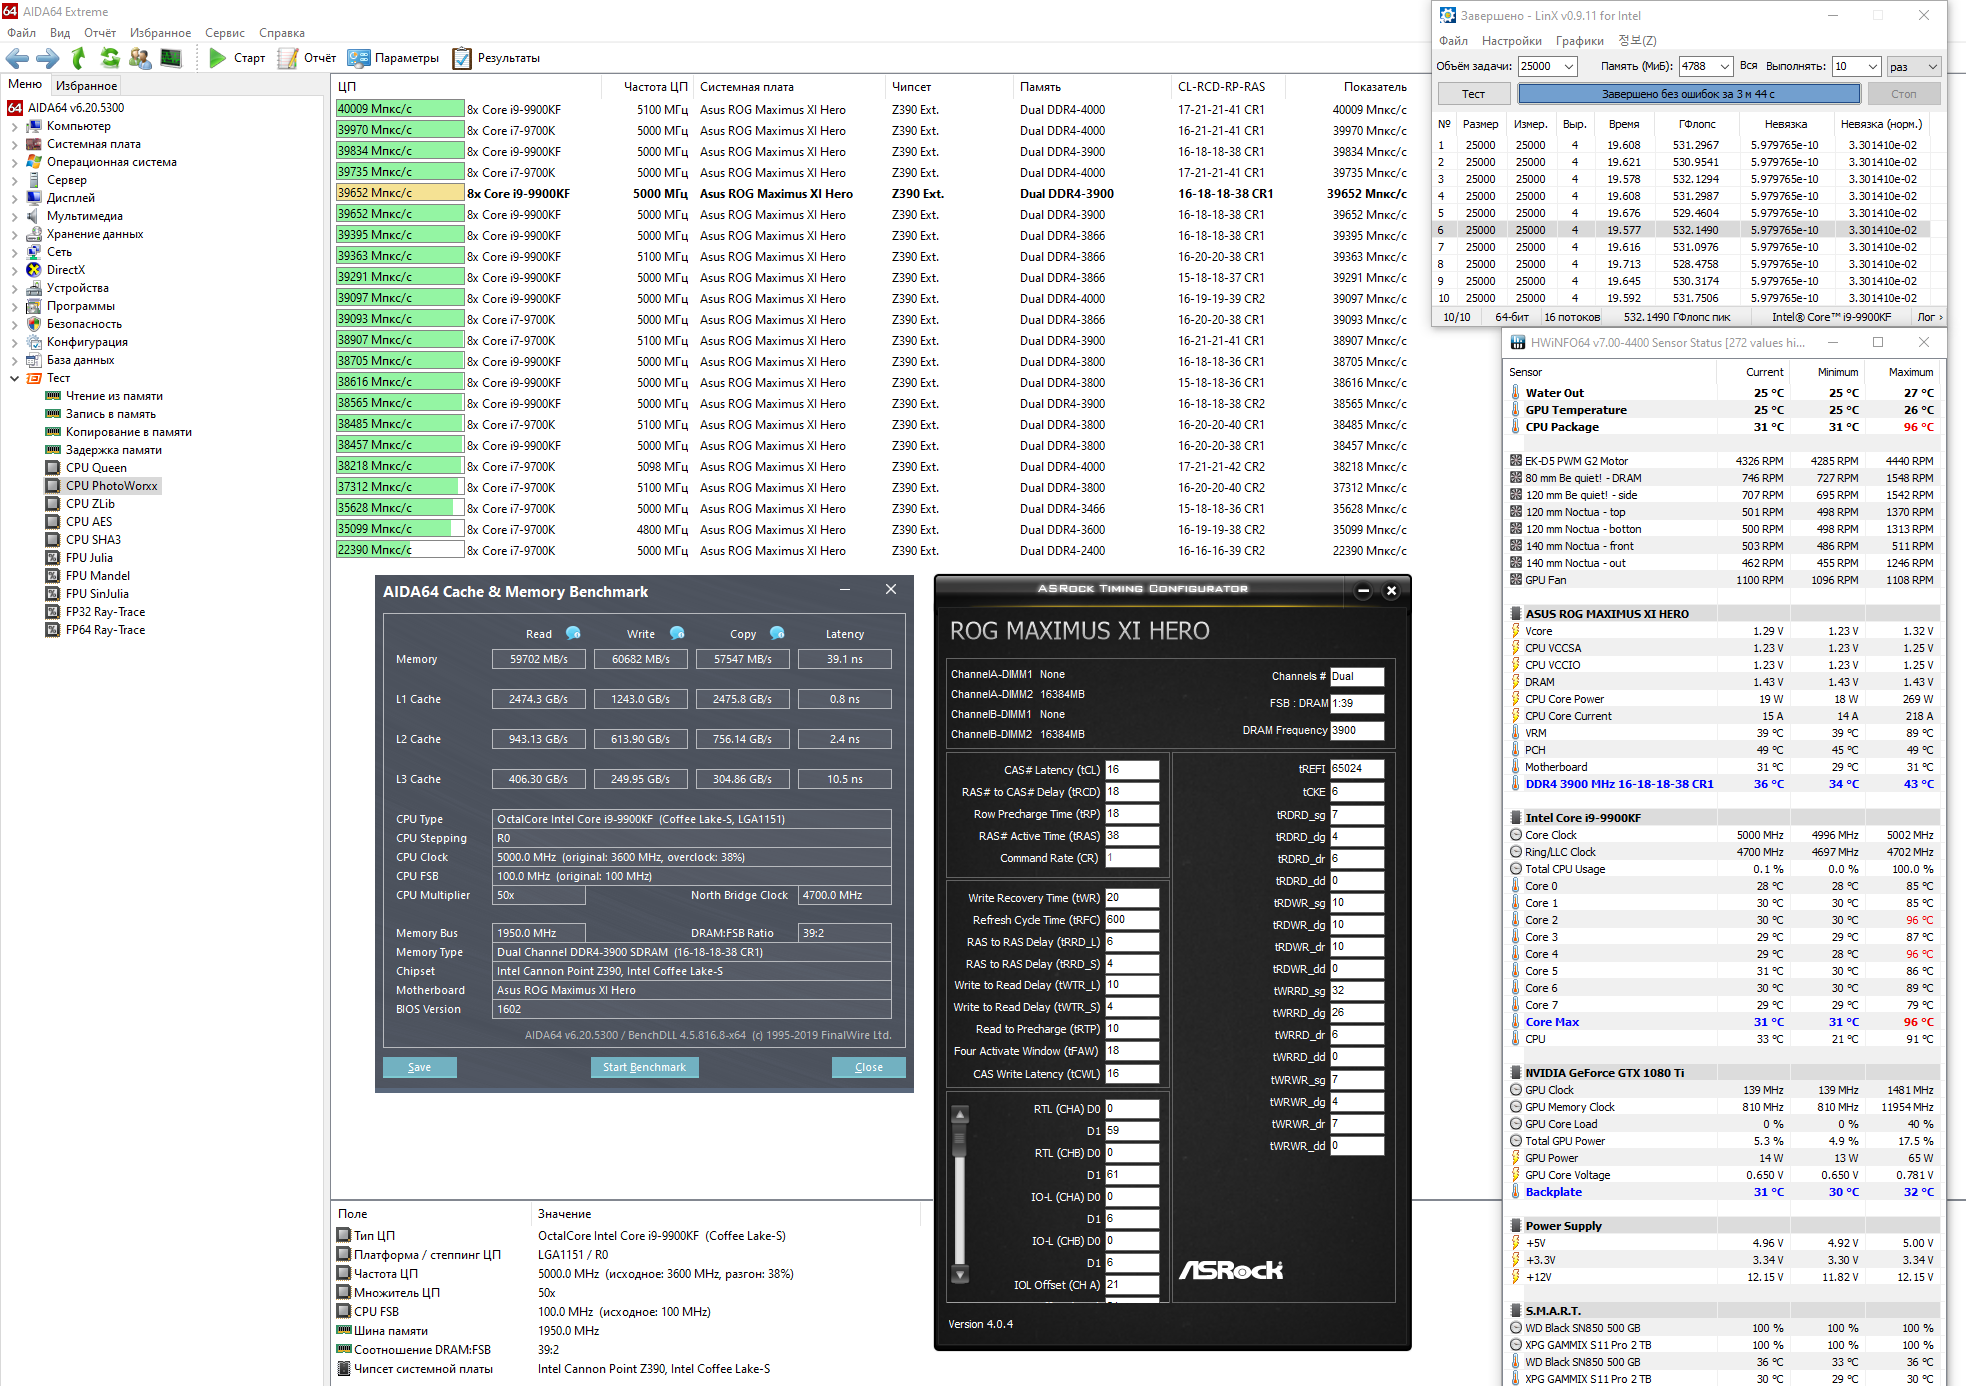Click the info icon next to Read
Image resolution: width=1966 pixels, height=1386 pixels.
pyautogui.click(x=573, y=633)
